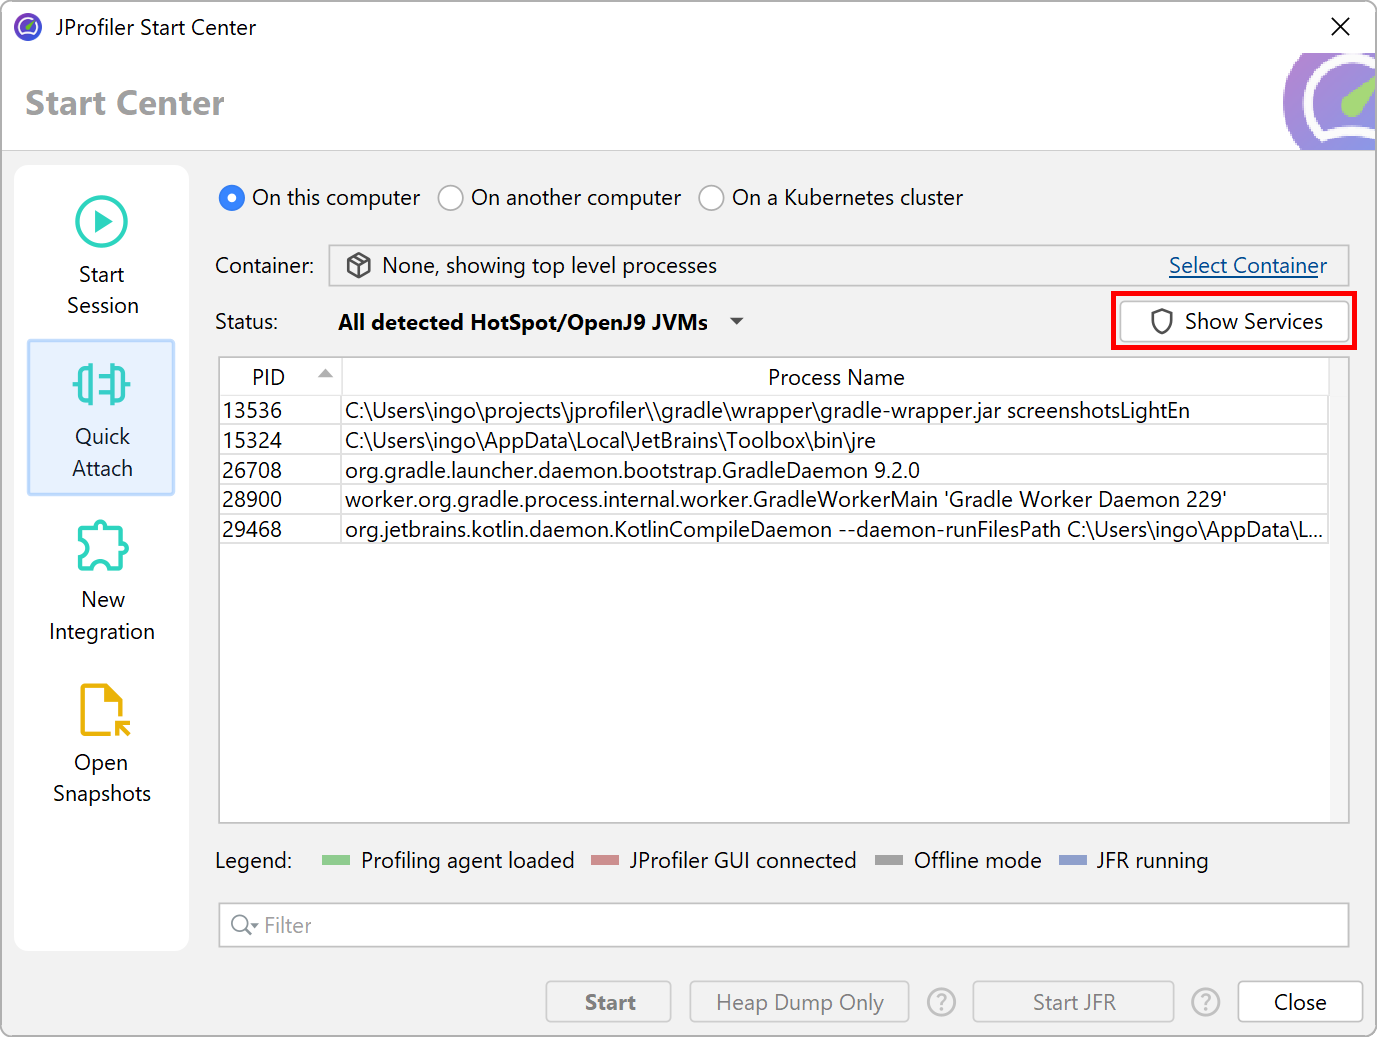Click the container cube icon
Screen dimensions: 1377x1037
click(x=358, y=266)
